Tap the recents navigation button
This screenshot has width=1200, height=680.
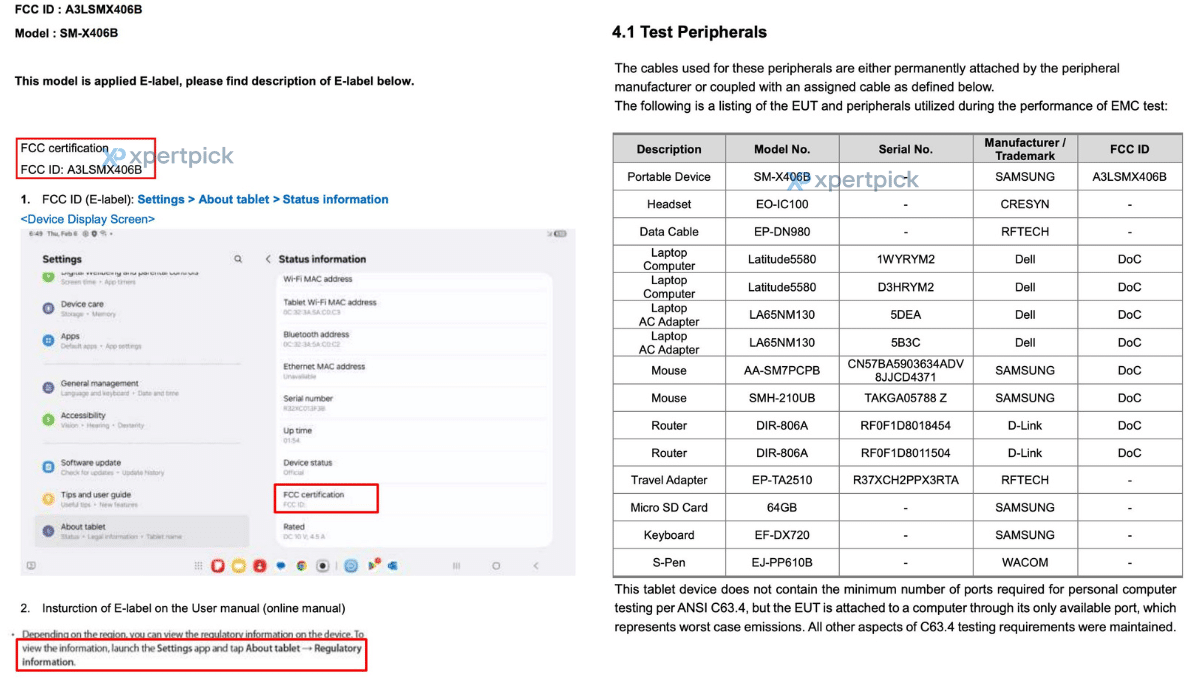(x=456, y=566)
